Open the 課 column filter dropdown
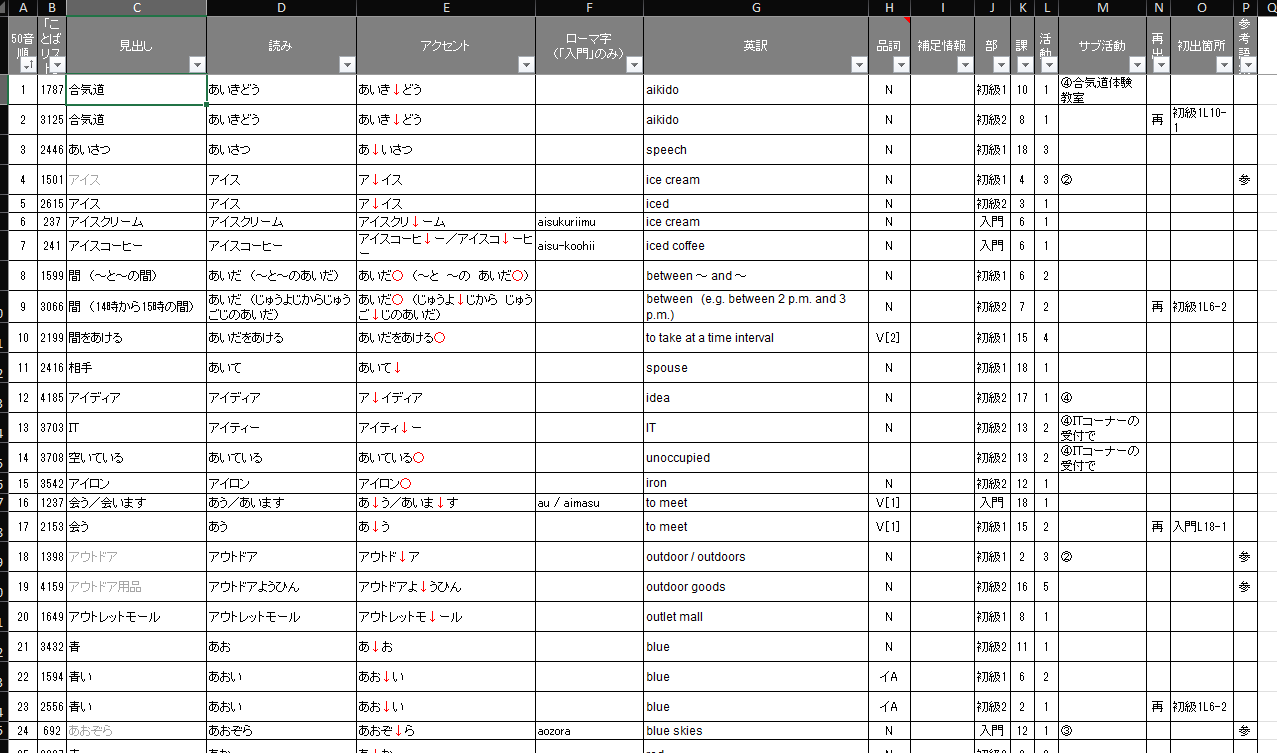The height and width of the screenshot is (753, 1277). pyautogui.click(x=1023, y=65)
